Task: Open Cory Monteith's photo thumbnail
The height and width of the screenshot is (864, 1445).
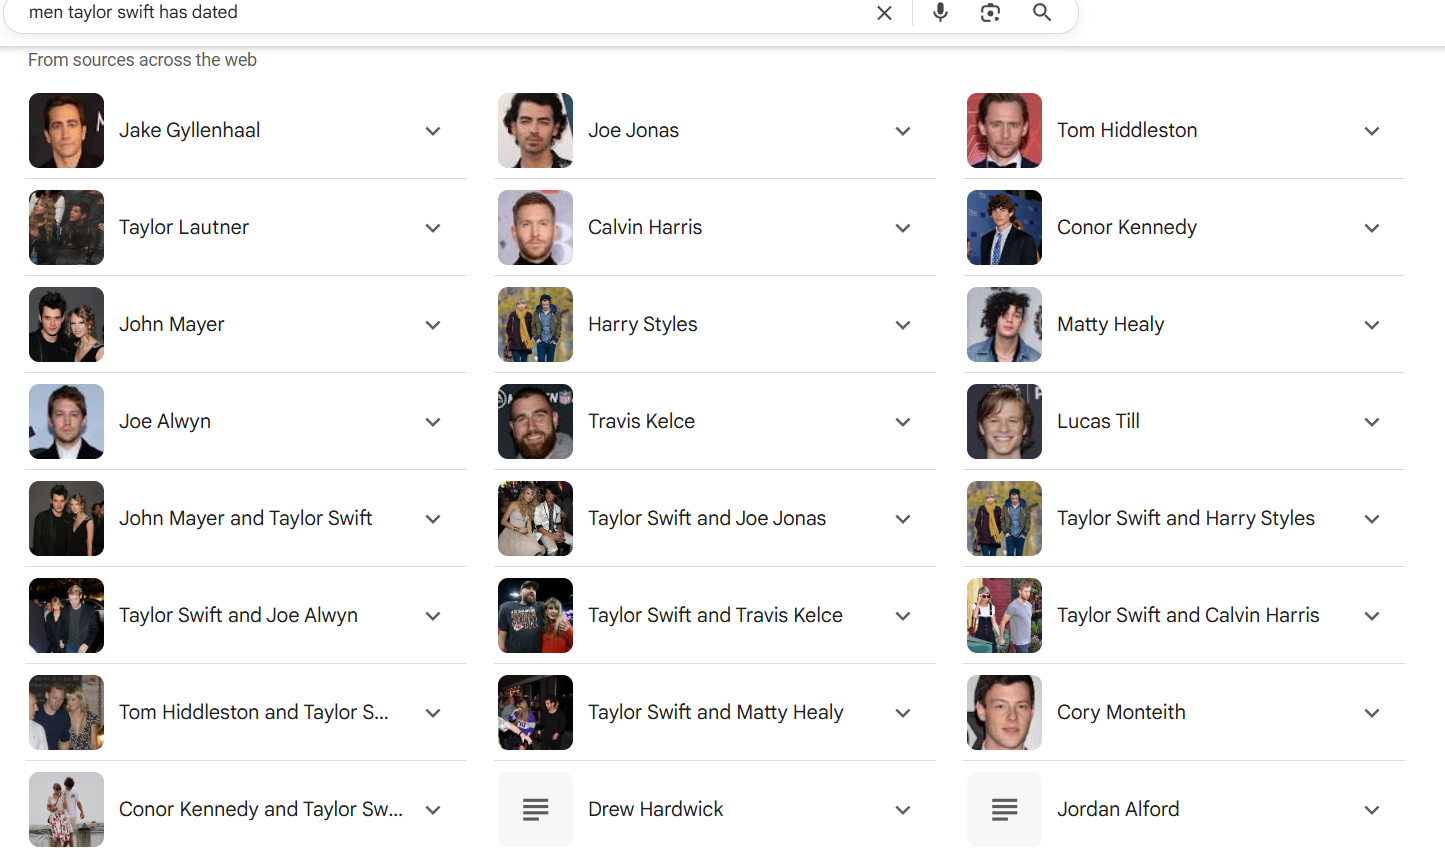Action: [x=1004, y=712]
